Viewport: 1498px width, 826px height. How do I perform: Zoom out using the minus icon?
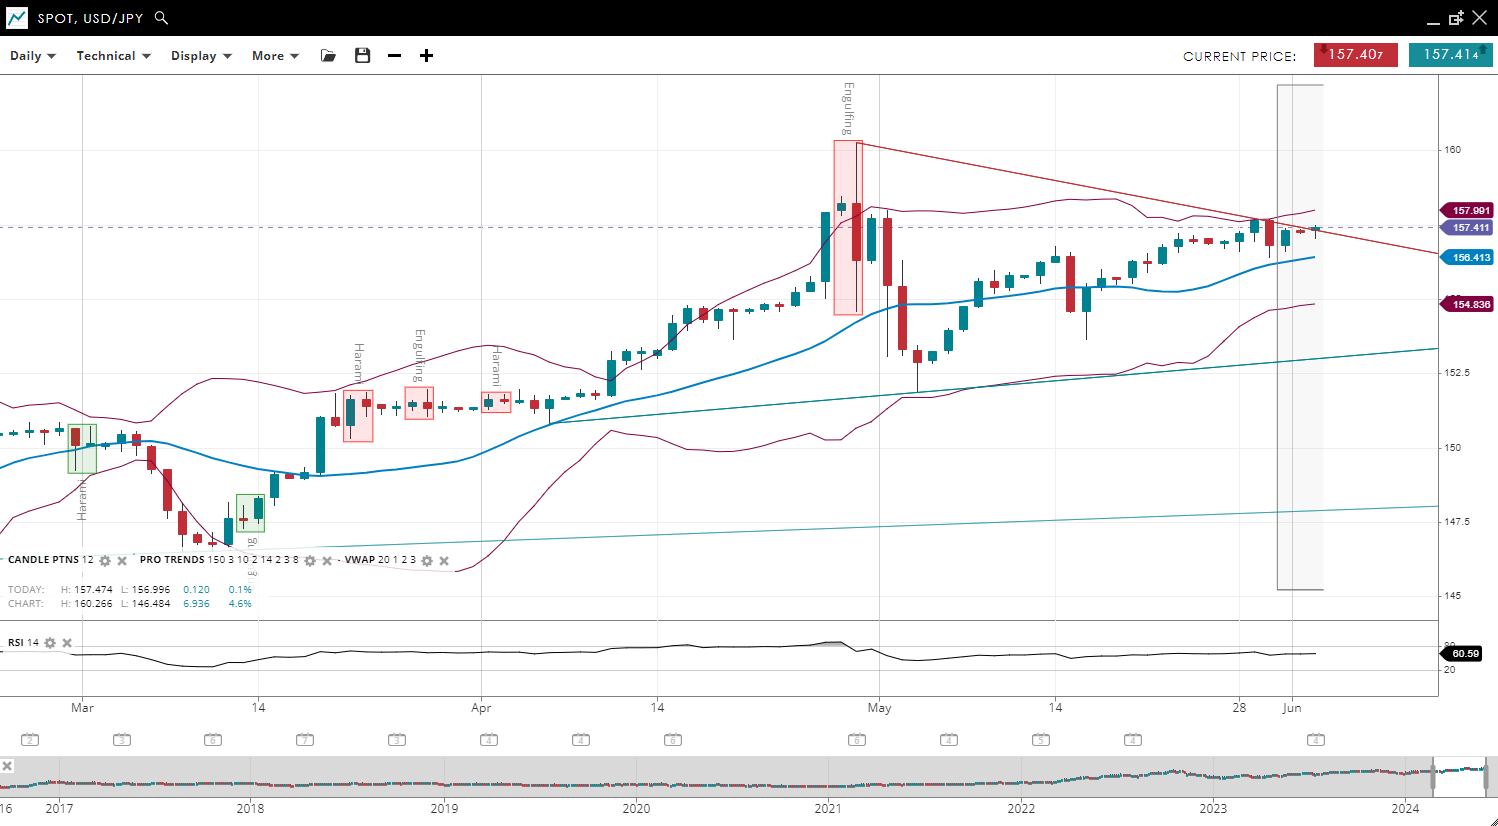[x=395, y=56]
